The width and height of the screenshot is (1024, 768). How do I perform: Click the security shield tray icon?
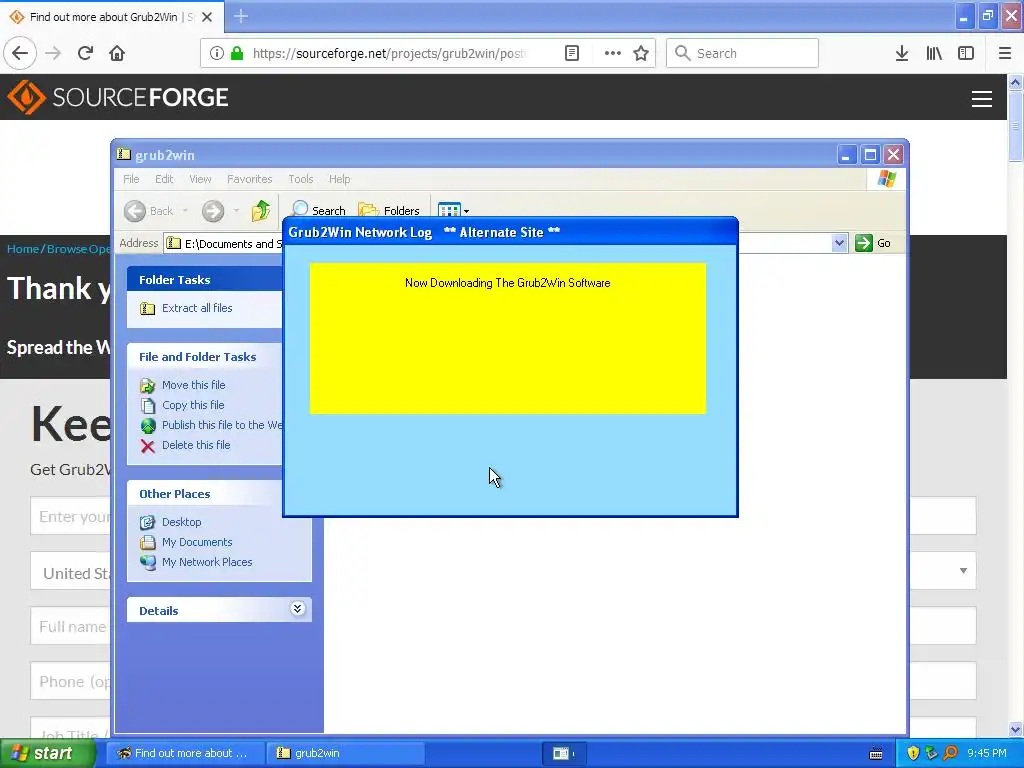pos(913,753)
